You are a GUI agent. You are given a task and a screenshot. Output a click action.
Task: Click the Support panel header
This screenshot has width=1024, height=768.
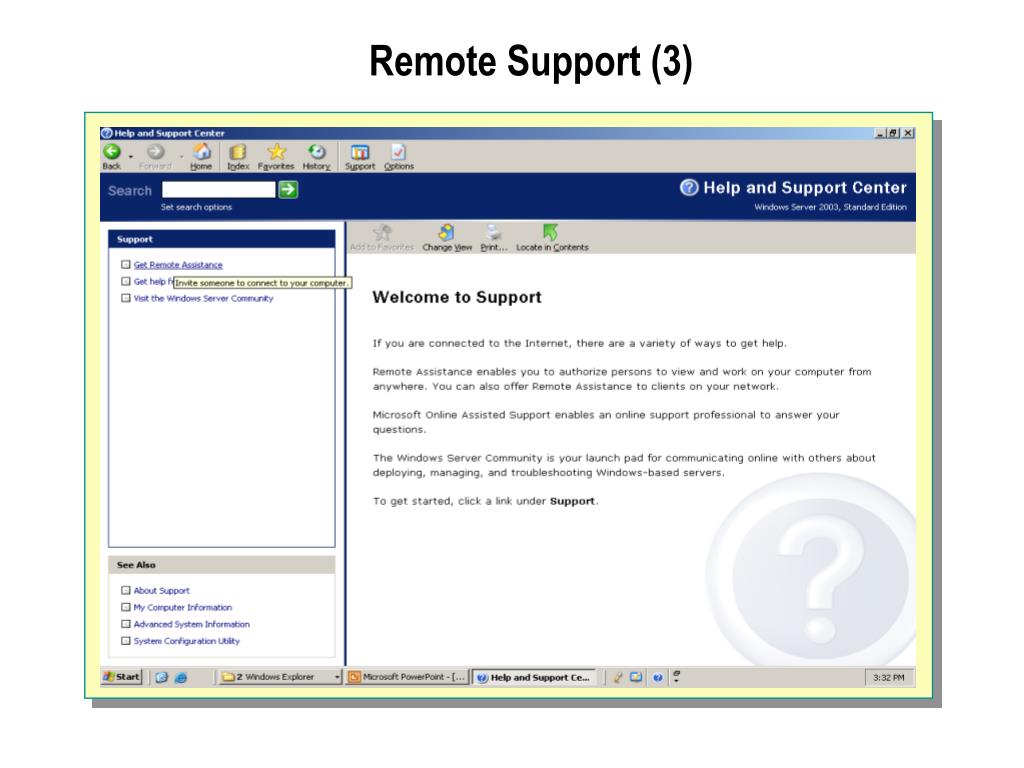point(221,240)
